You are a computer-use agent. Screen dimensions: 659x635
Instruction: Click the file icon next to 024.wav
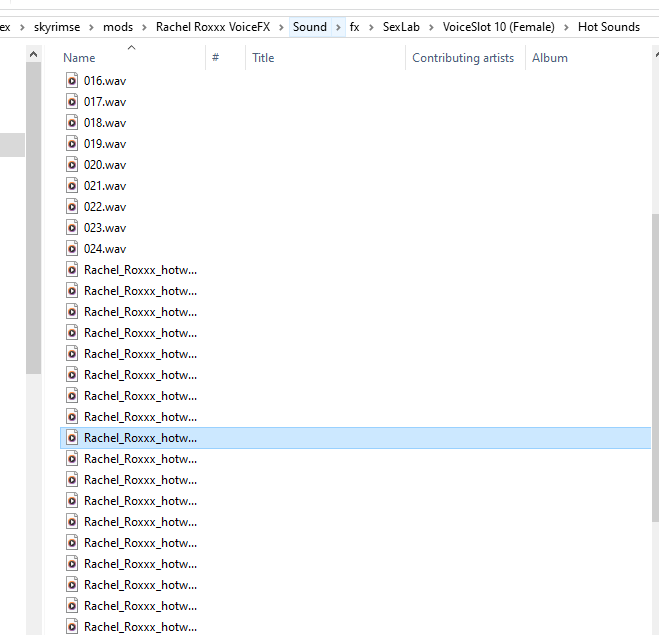coord(72,248)
